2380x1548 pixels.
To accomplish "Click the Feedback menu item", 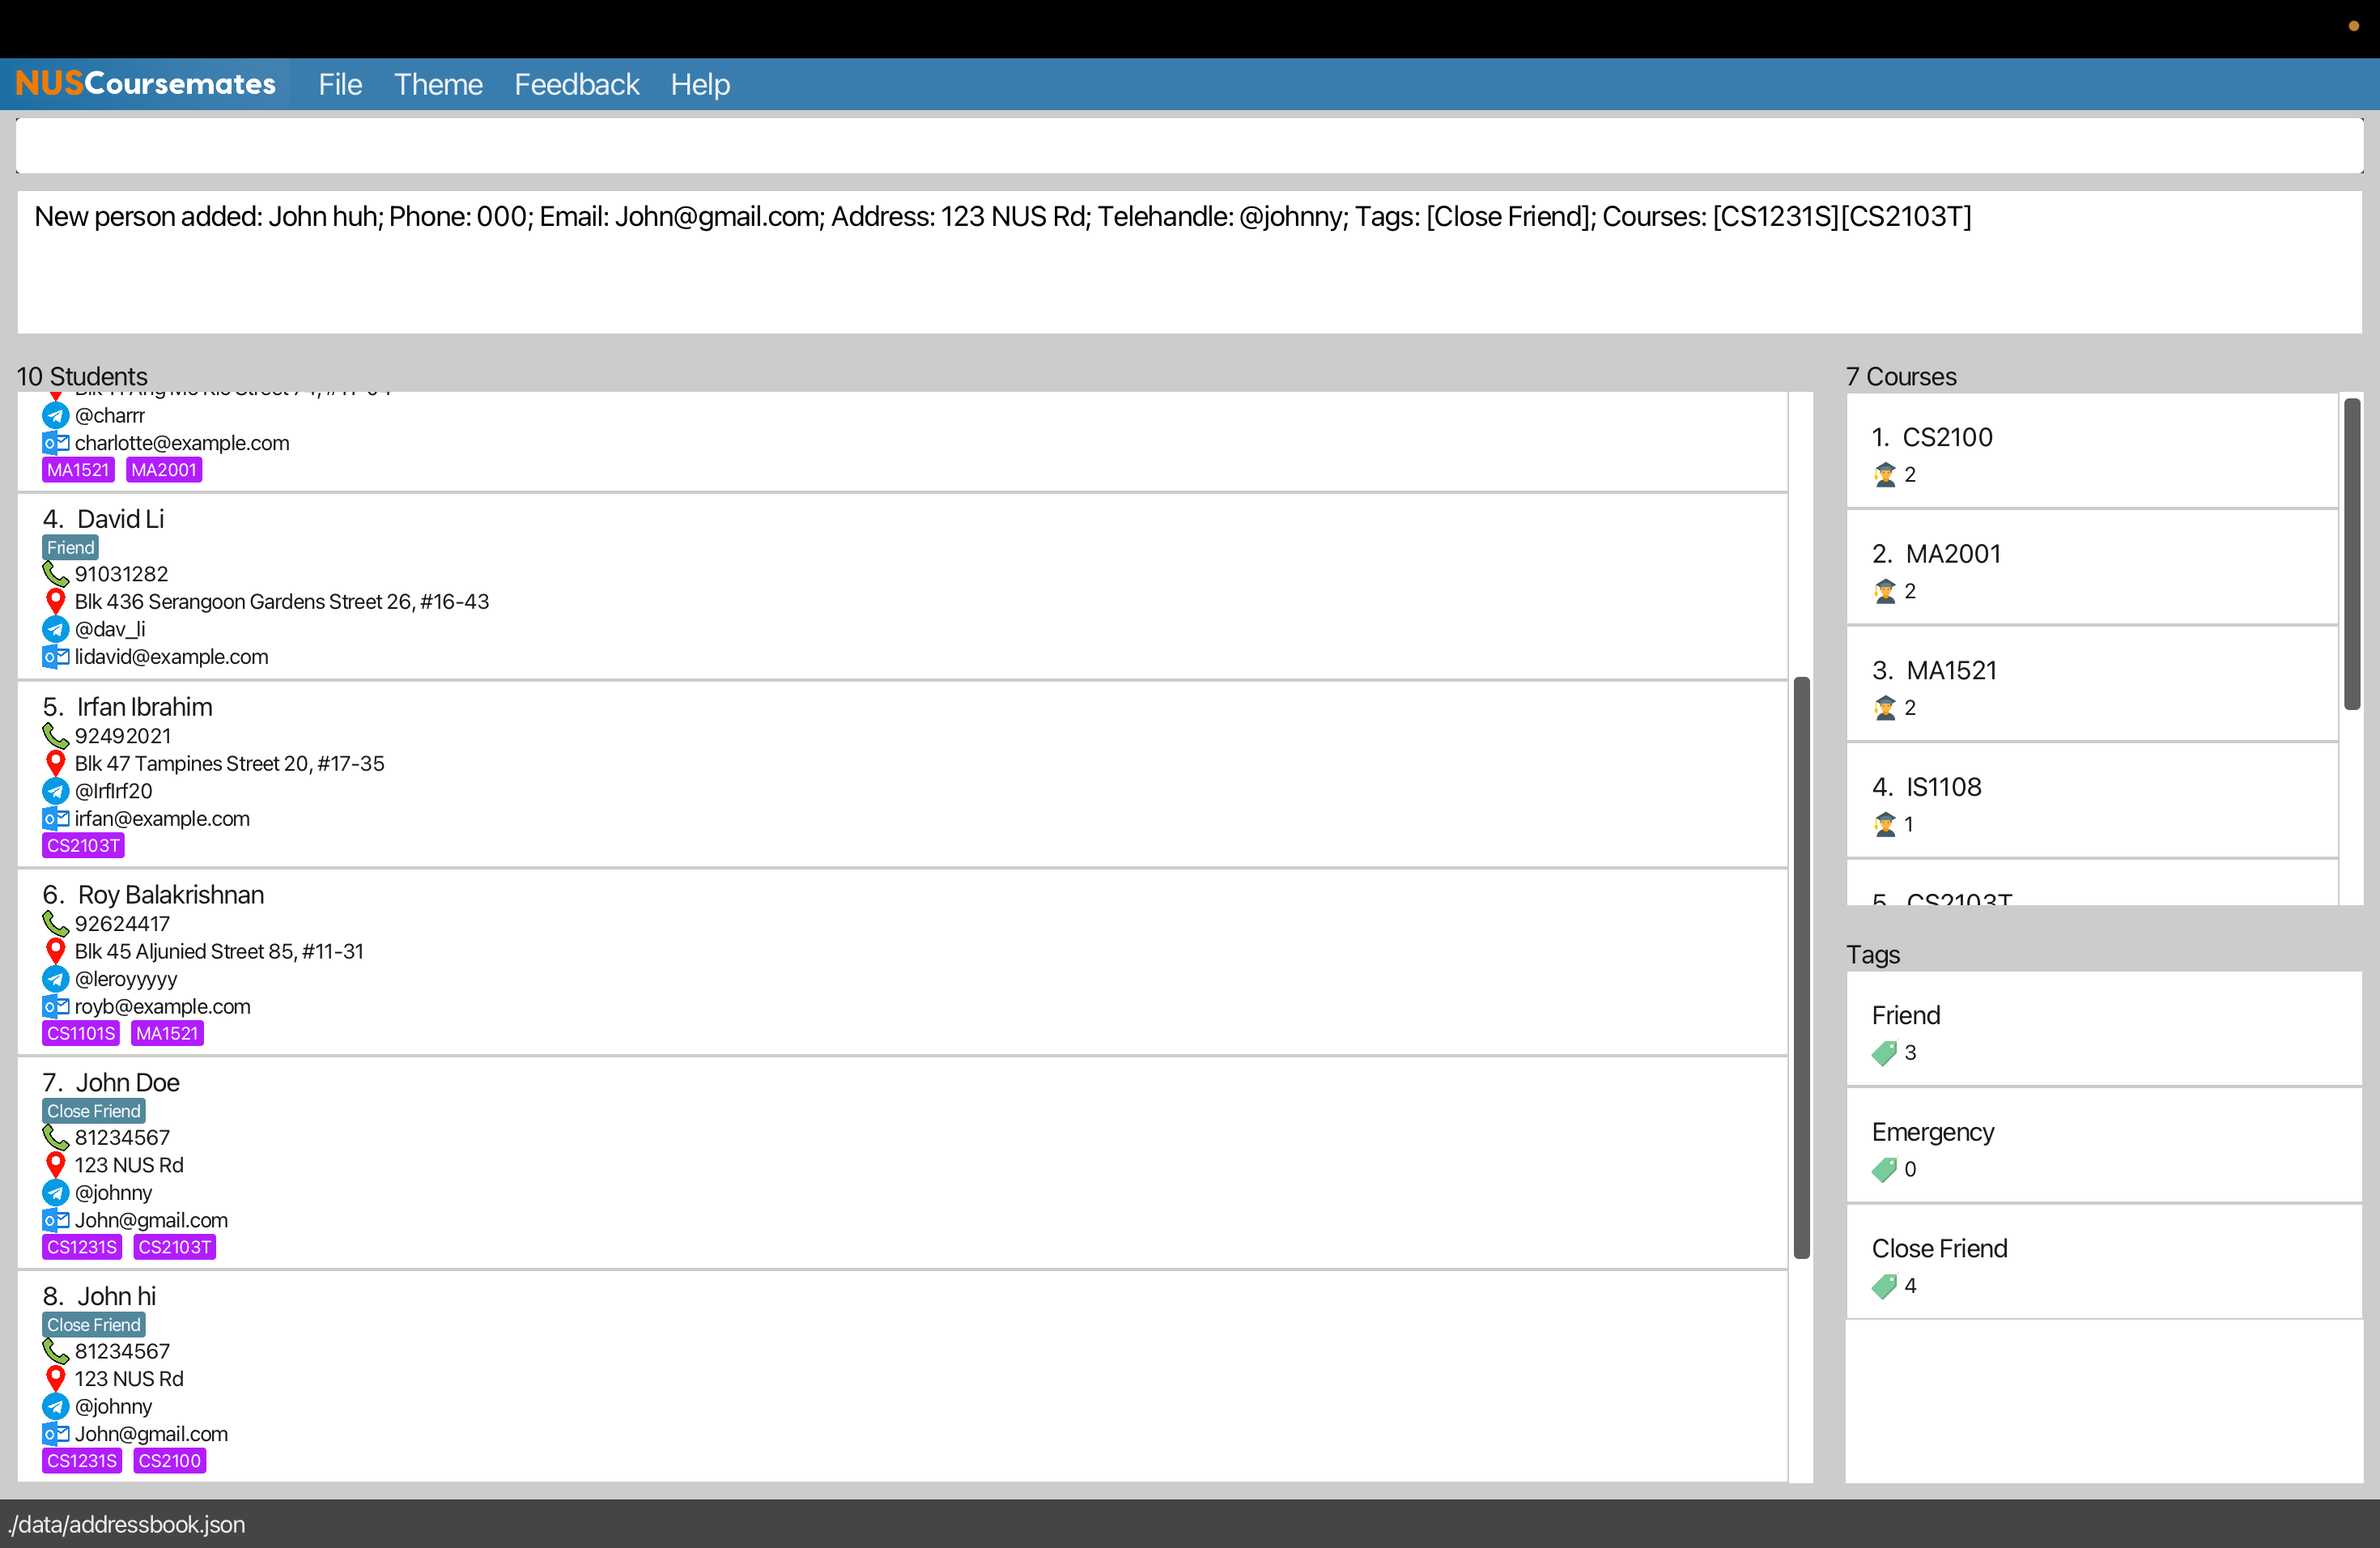I will click(x=576, y=83).
